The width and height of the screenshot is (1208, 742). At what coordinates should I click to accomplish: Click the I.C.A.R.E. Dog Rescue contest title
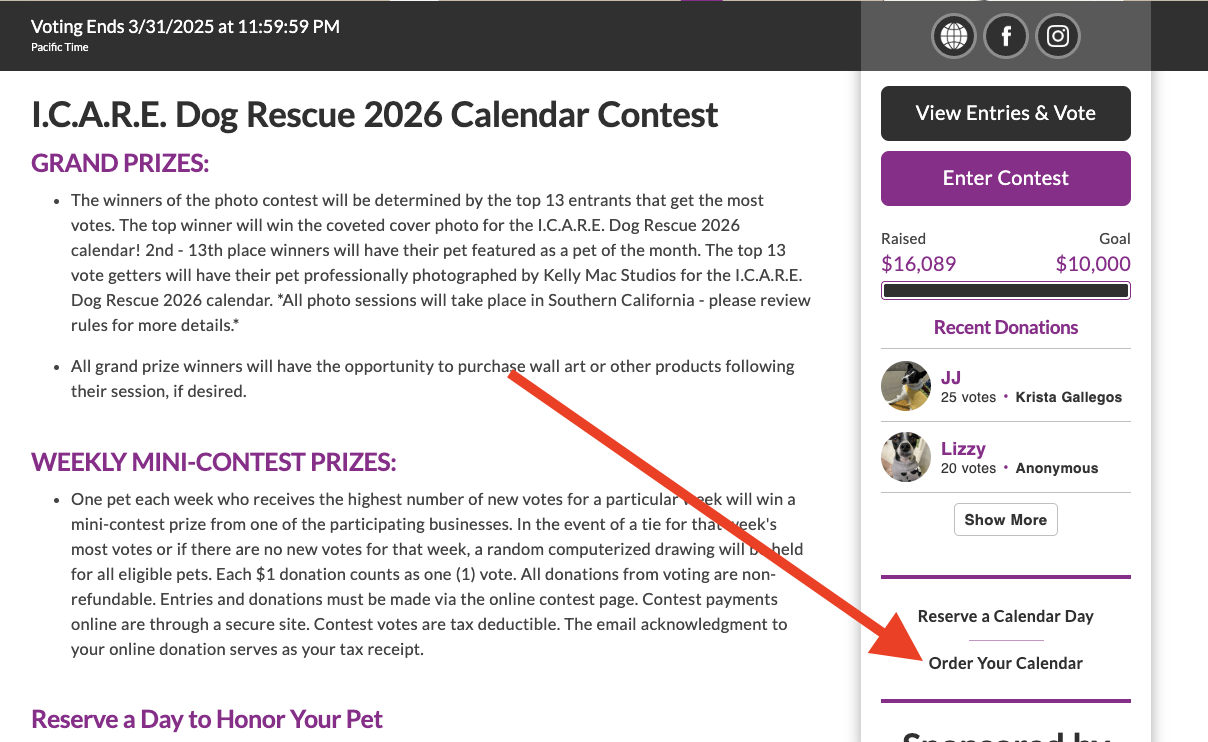click(x=375, y=115)
